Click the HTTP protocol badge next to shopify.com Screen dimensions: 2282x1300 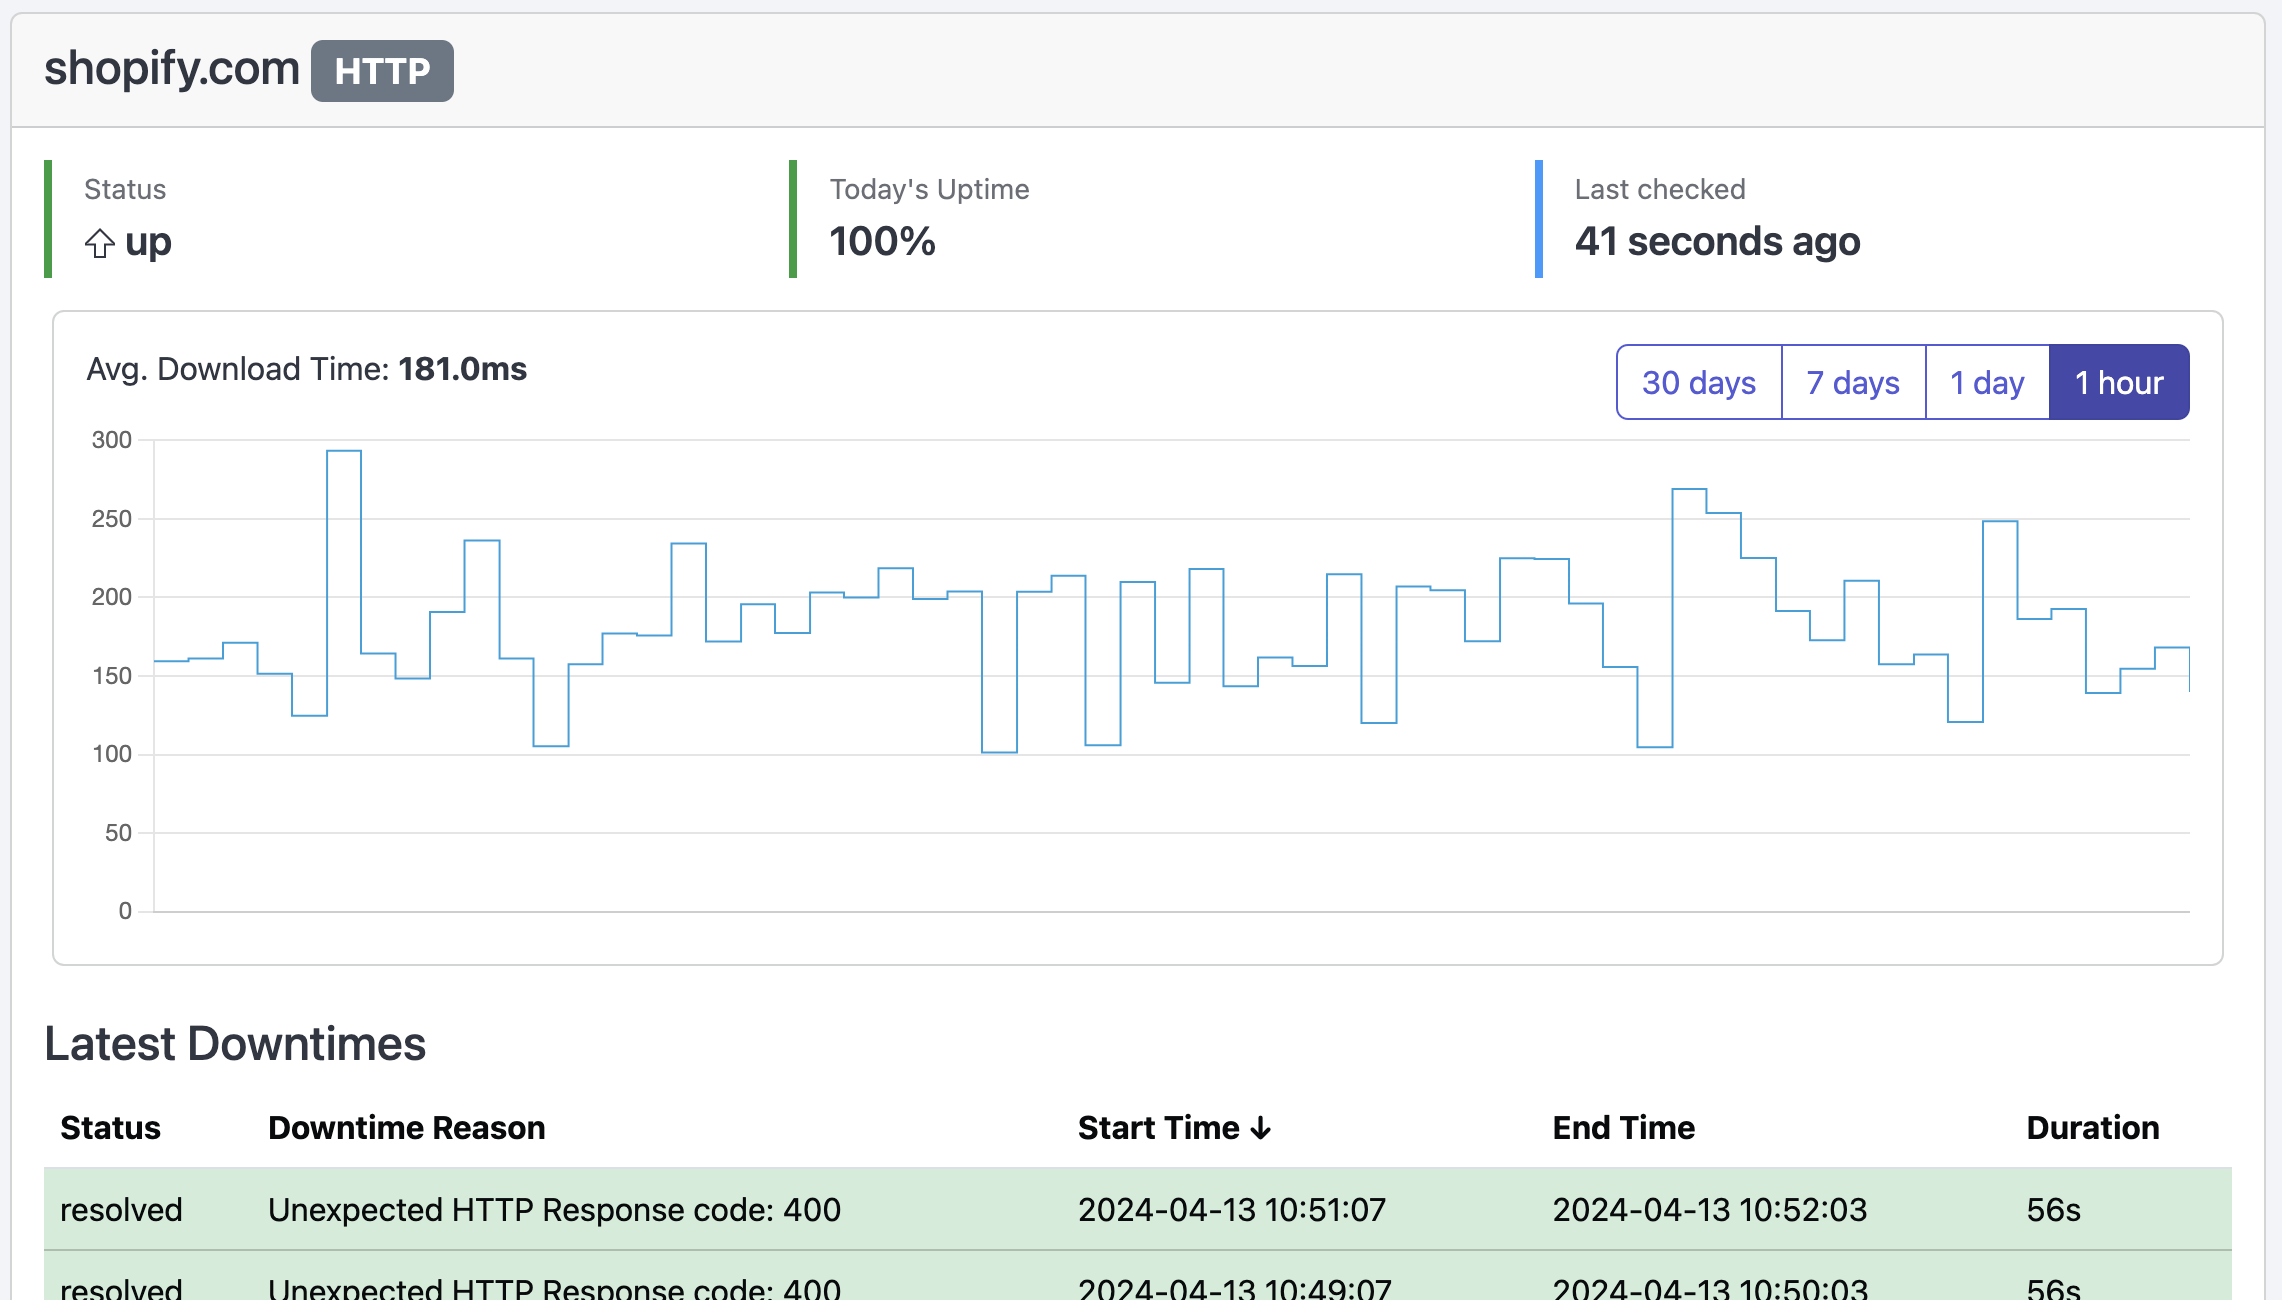[x=382, y=70]
